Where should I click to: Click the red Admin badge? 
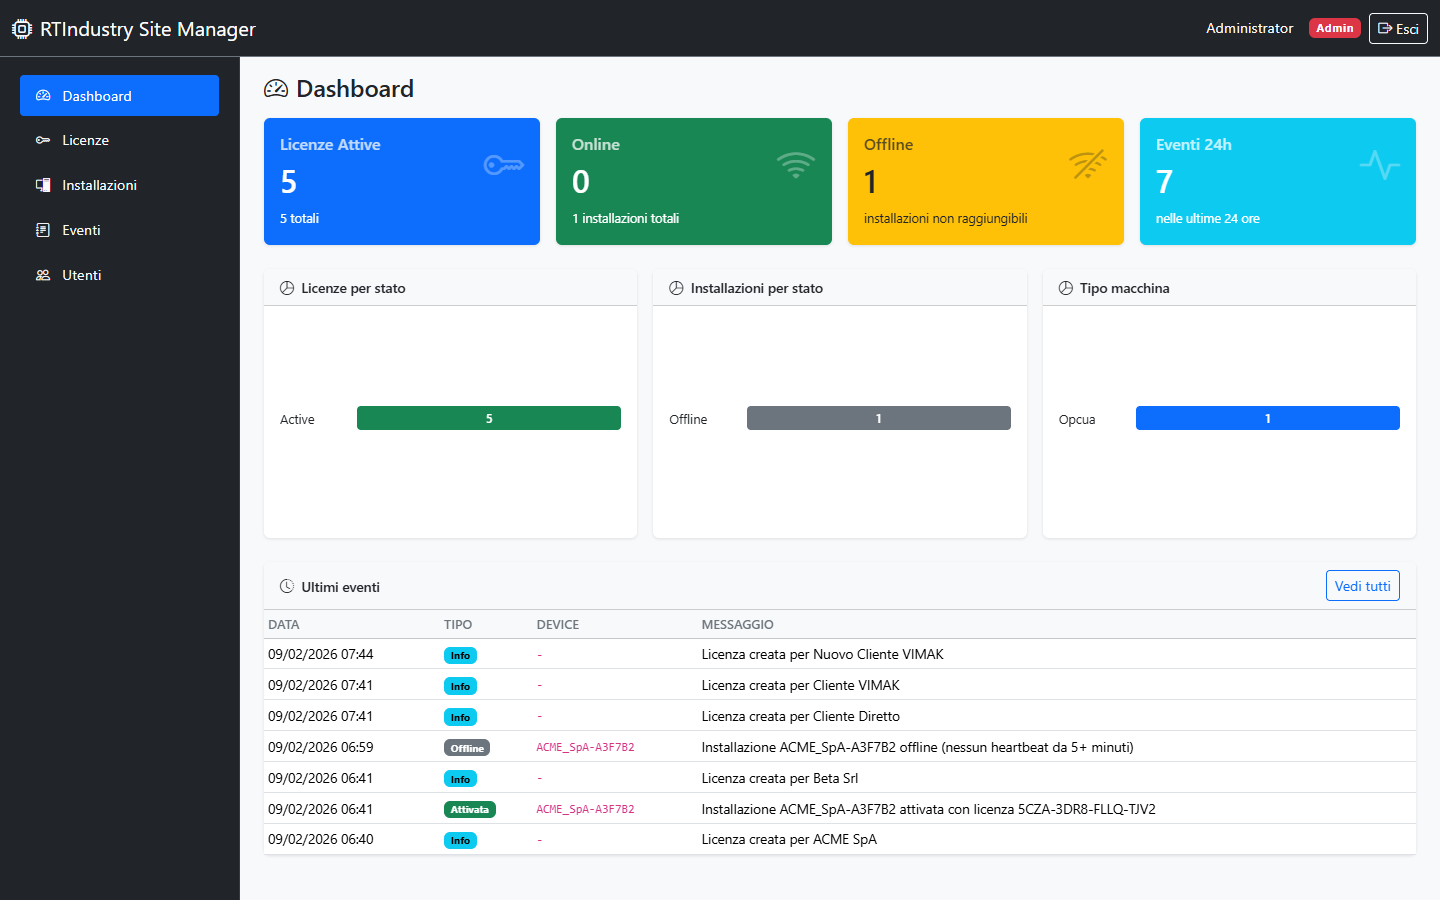click(x=1334, y=28)
